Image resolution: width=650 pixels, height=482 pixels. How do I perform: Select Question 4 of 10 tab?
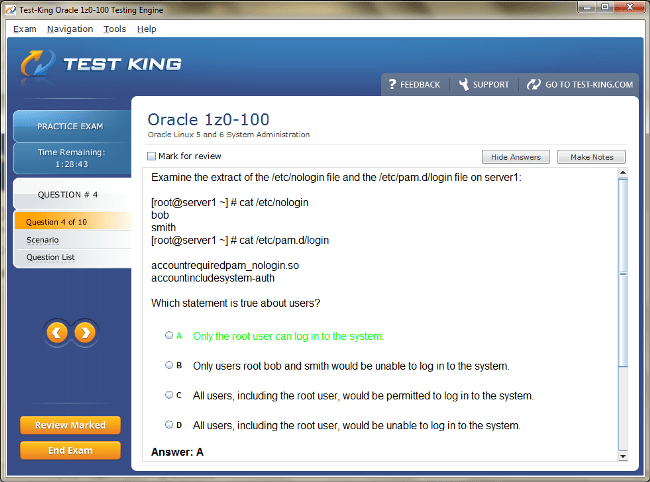73,221
